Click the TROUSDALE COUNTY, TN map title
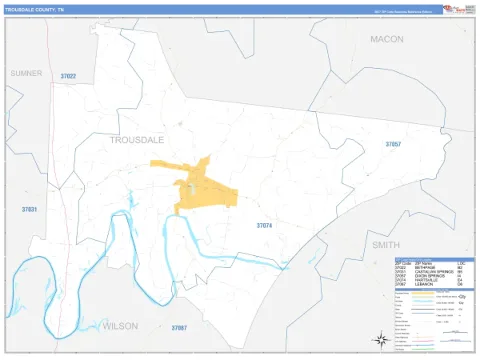 pos(34,10)
